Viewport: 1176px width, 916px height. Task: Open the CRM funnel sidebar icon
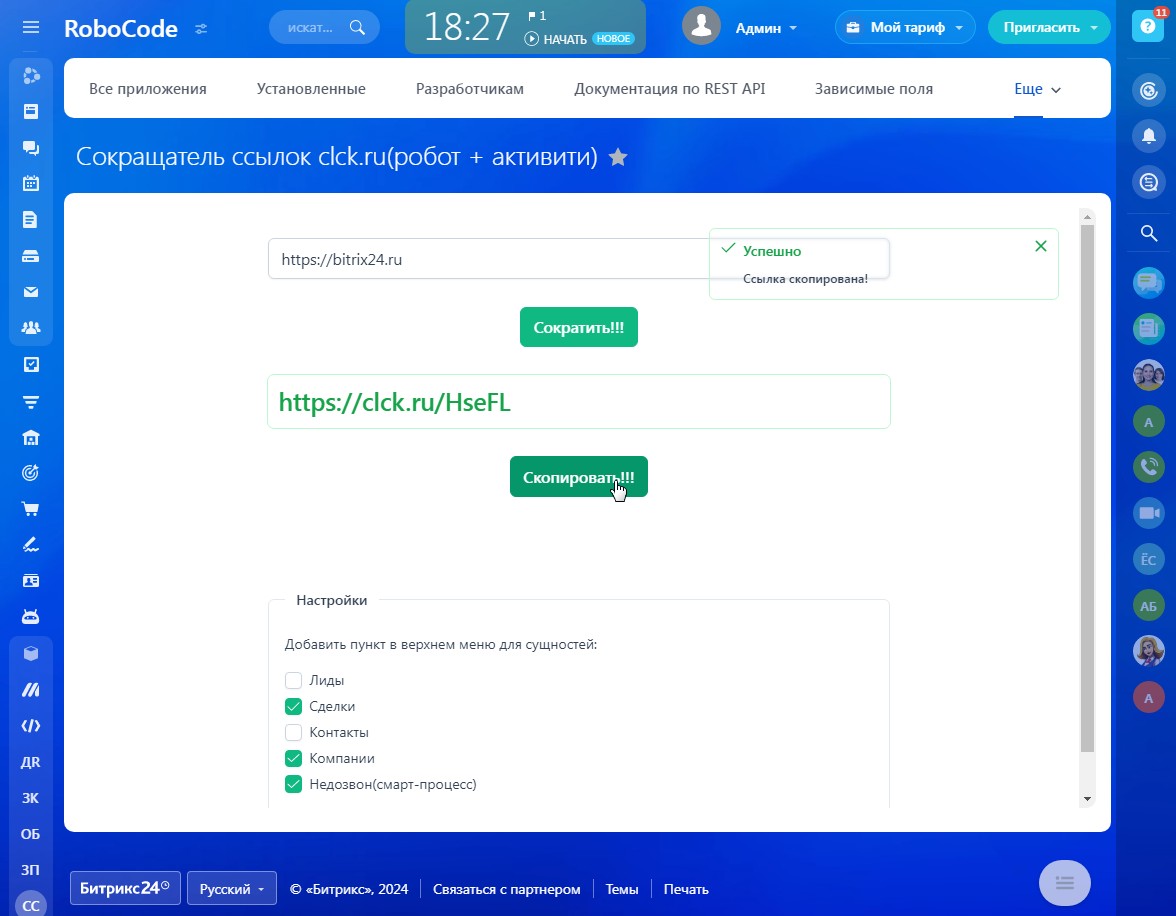[31, 403]
